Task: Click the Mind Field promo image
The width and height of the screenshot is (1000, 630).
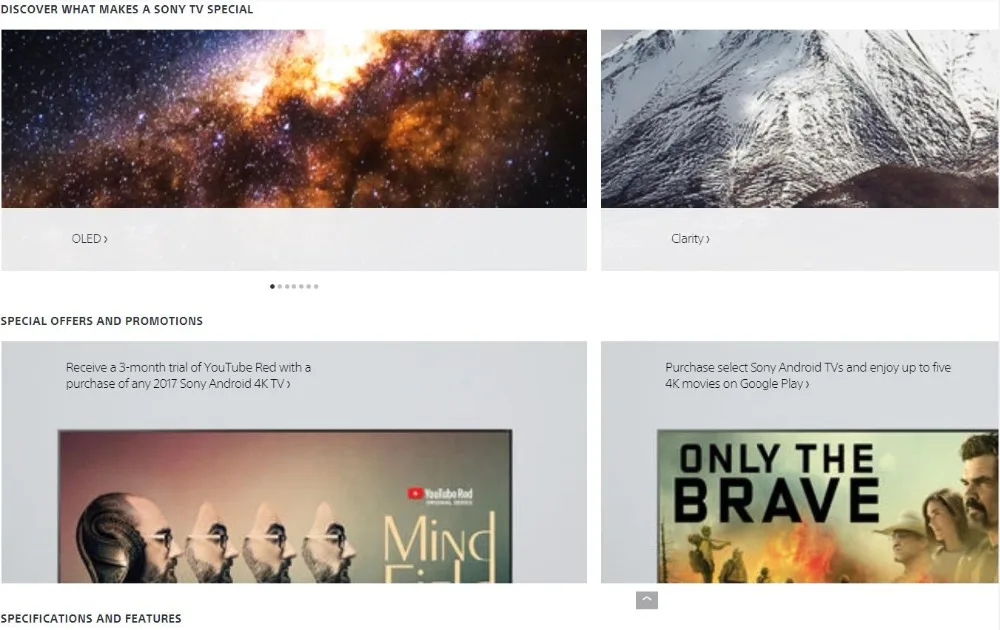Action: 285,506
